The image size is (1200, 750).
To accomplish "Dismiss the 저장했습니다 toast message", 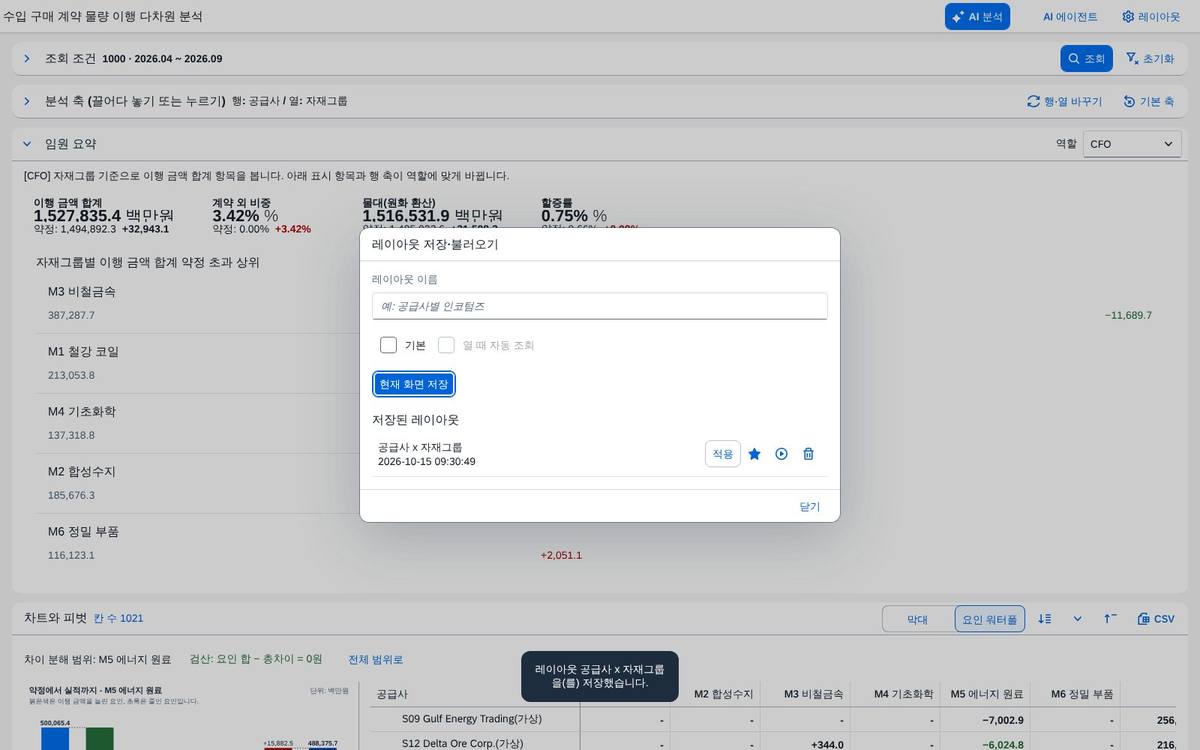I will tap(600, 676).
